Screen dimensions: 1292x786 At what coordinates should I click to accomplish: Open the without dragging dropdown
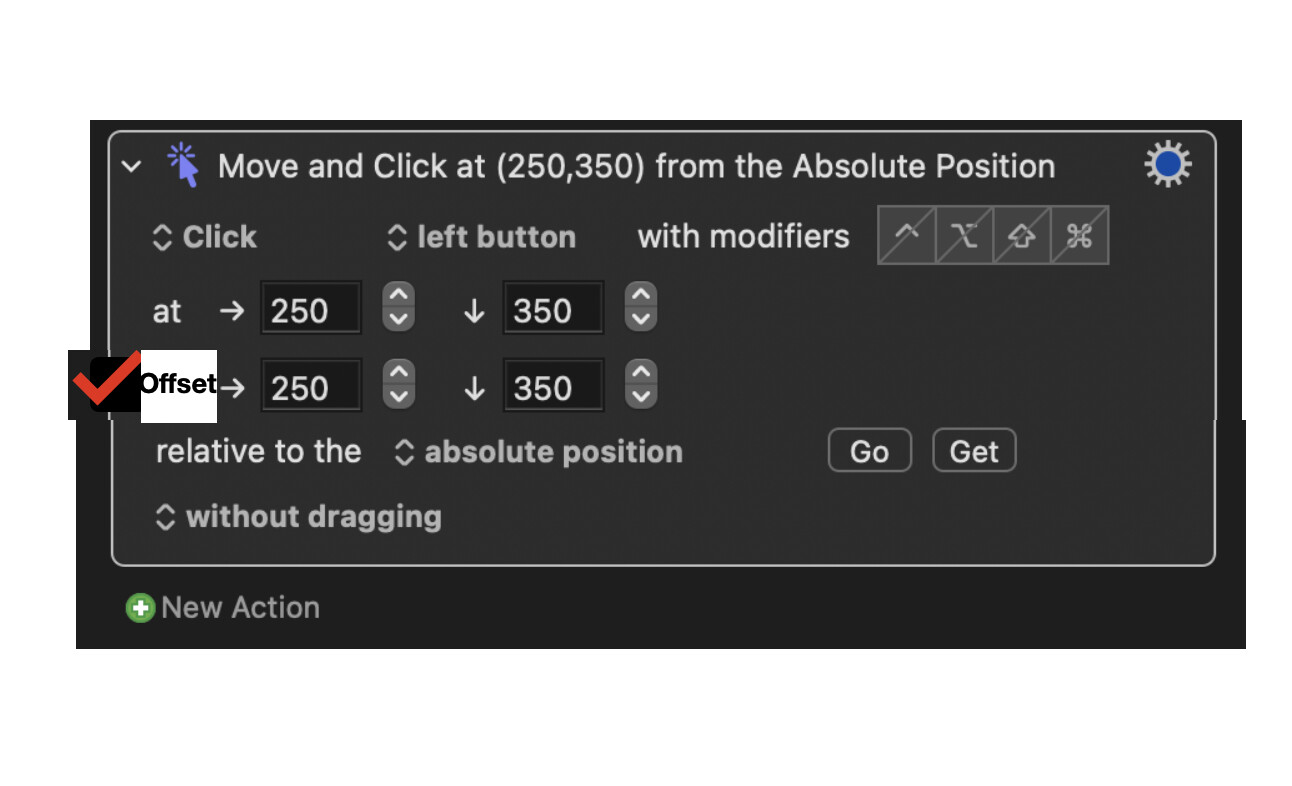(297, 517)
